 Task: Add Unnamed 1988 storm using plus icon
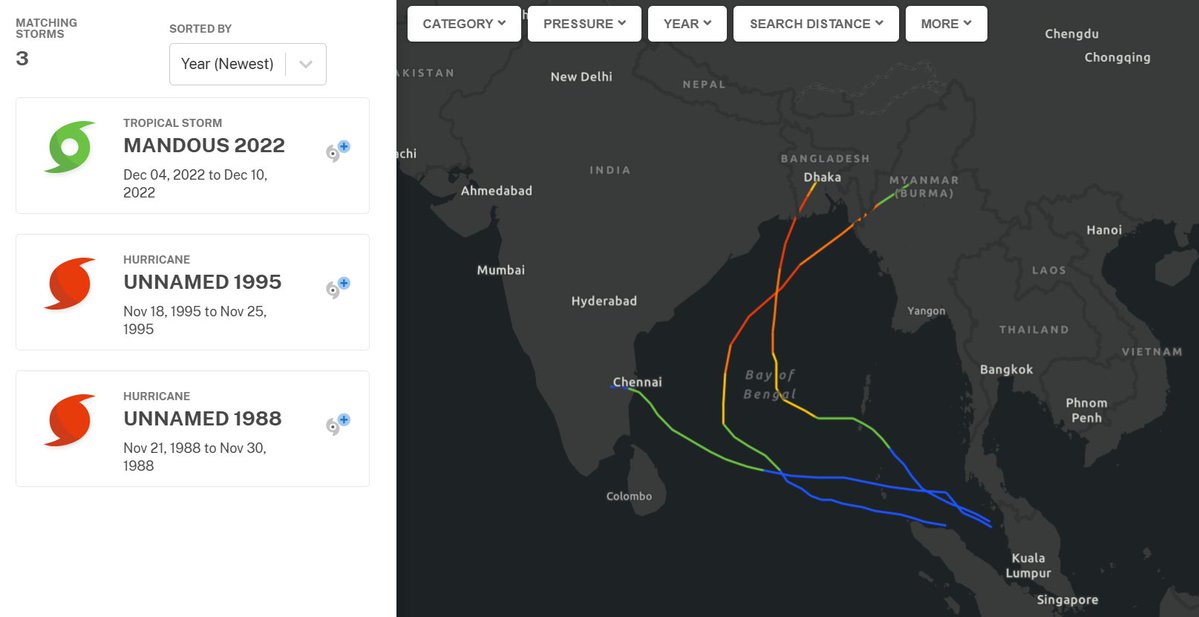pos(338,424)
